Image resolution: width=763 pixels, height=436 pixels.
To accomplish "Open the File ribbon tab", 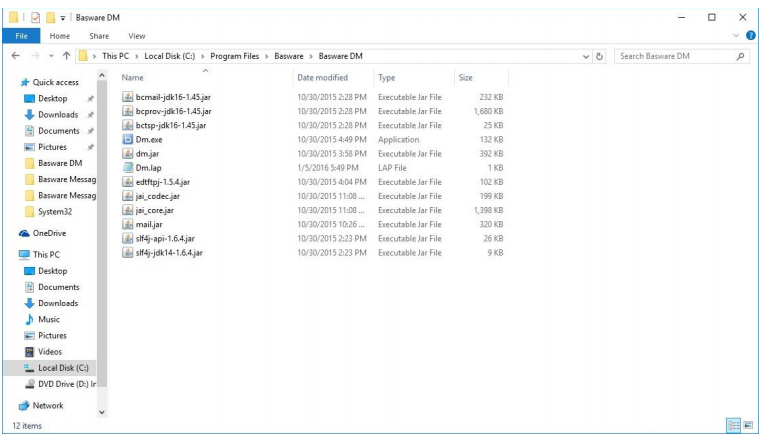I will [21, 36].
